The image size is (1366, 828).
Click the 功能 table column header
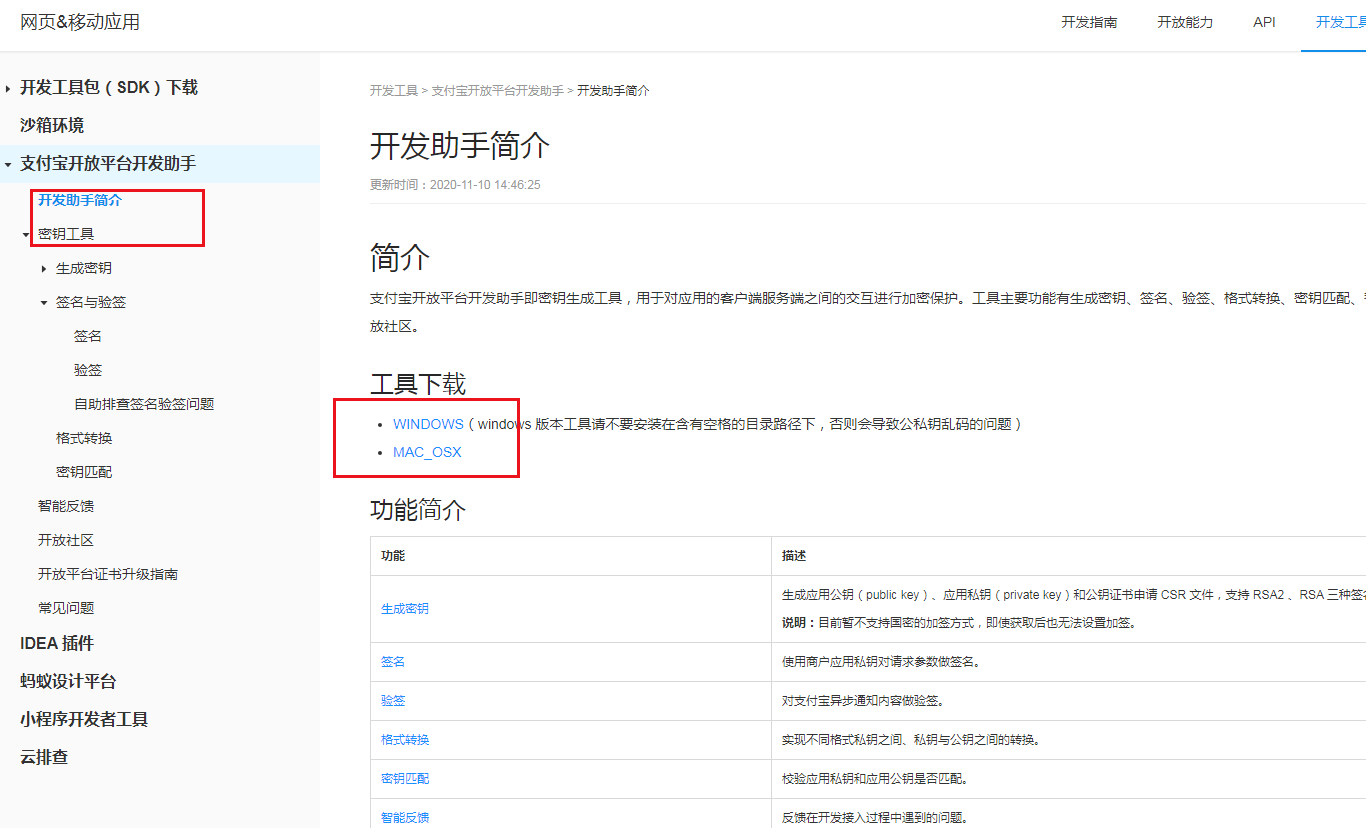(x=393, y=556)
